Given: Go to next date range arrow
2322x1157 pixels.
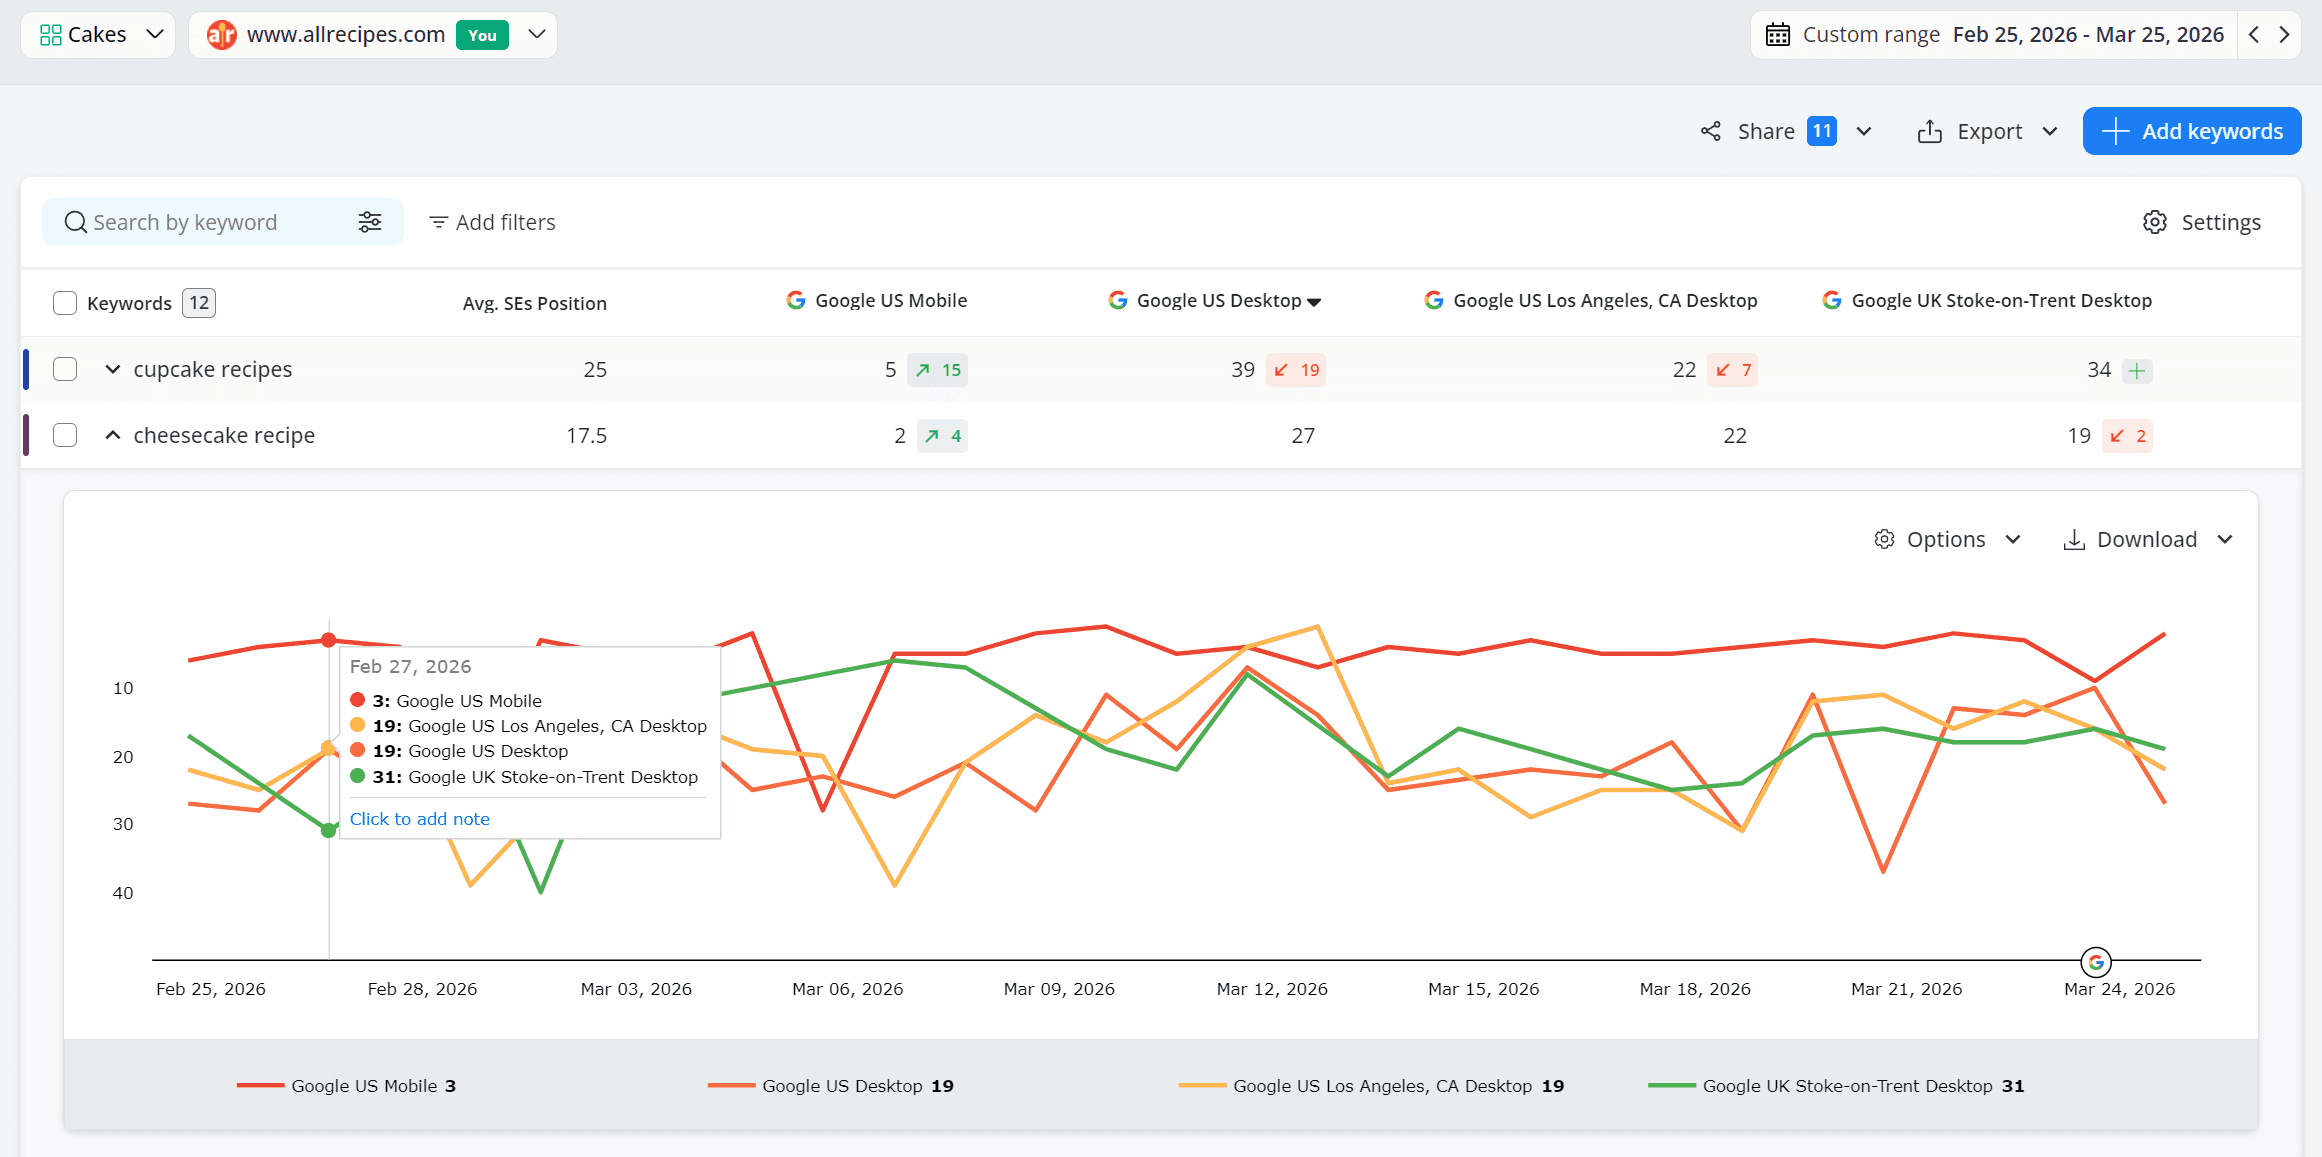Looking at the screenshot, I should pos(2284,35).
